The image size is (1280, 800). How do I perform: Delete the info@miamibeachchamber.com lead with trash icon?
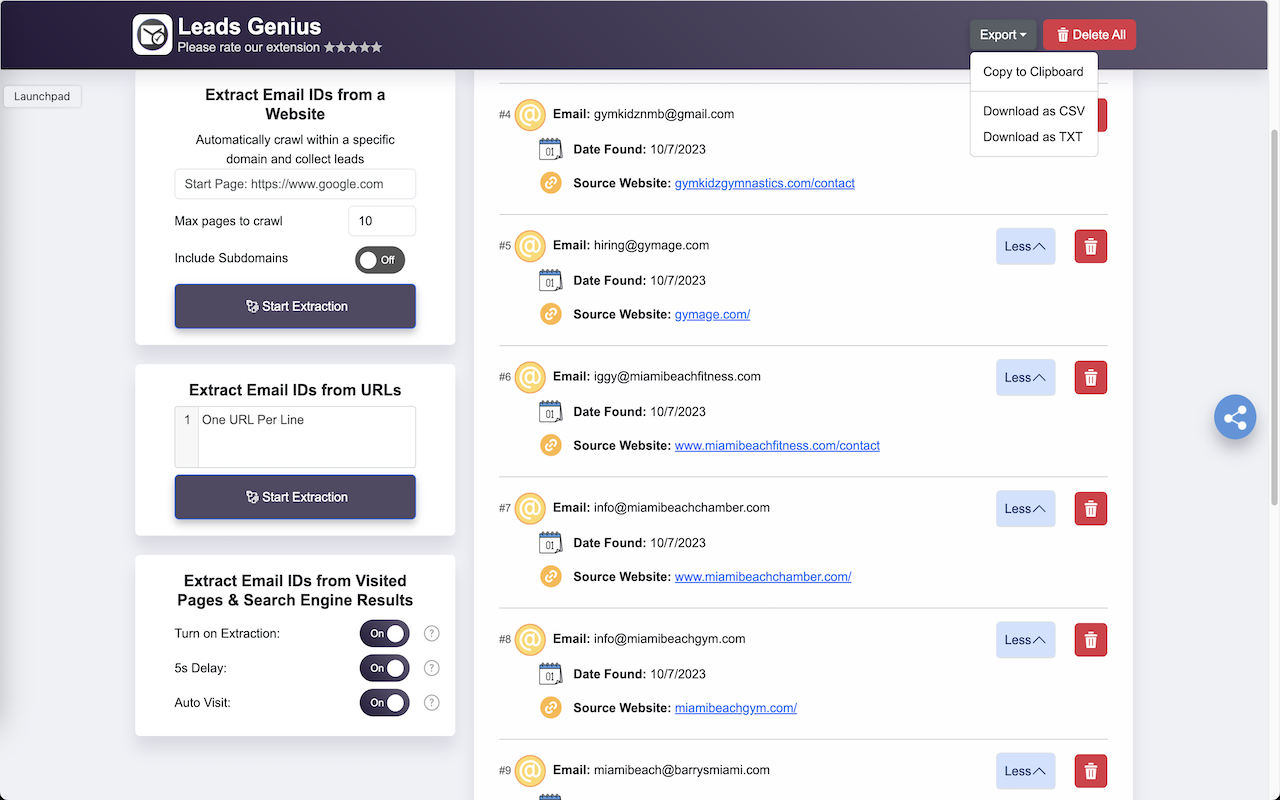(x=1091, y=508)
